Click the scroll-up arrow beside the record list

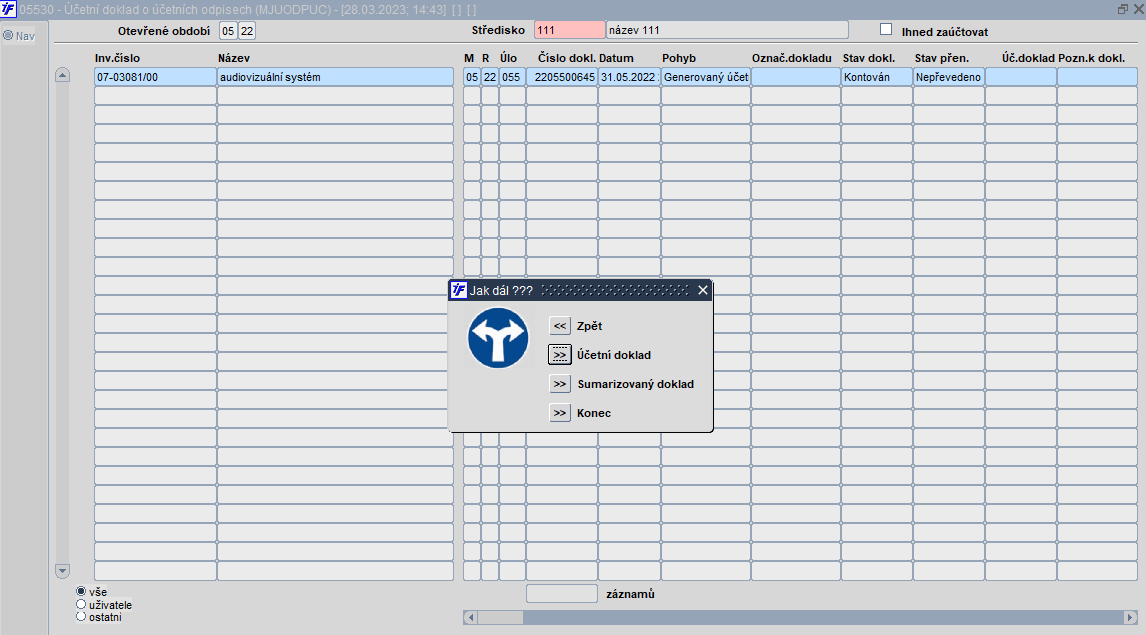tap(62, 75)
